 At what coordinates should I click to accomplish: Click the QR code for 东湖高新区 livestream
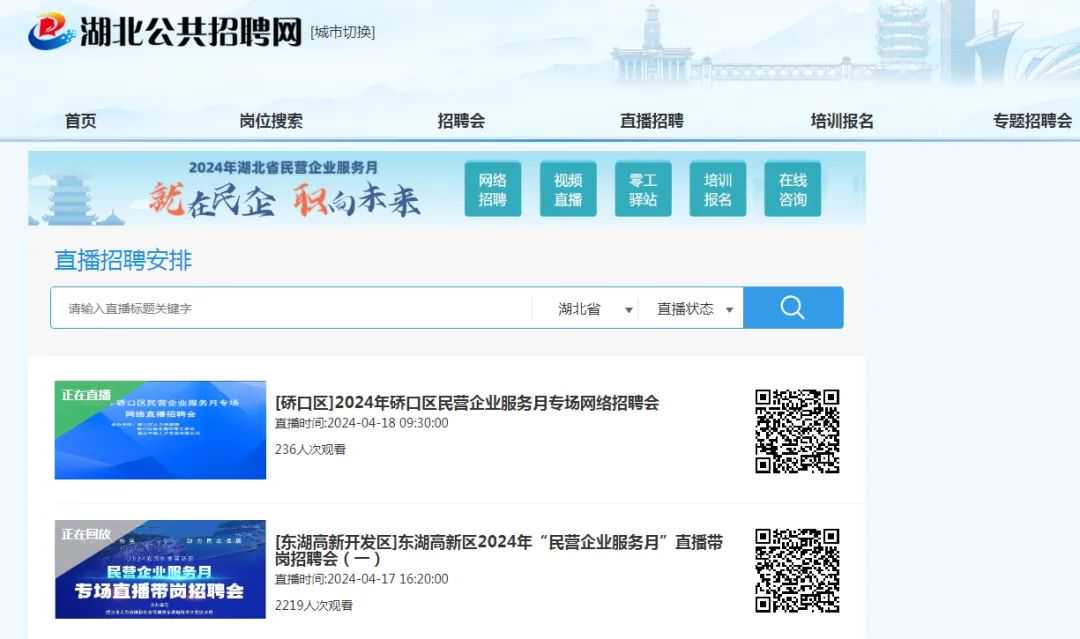796,570
